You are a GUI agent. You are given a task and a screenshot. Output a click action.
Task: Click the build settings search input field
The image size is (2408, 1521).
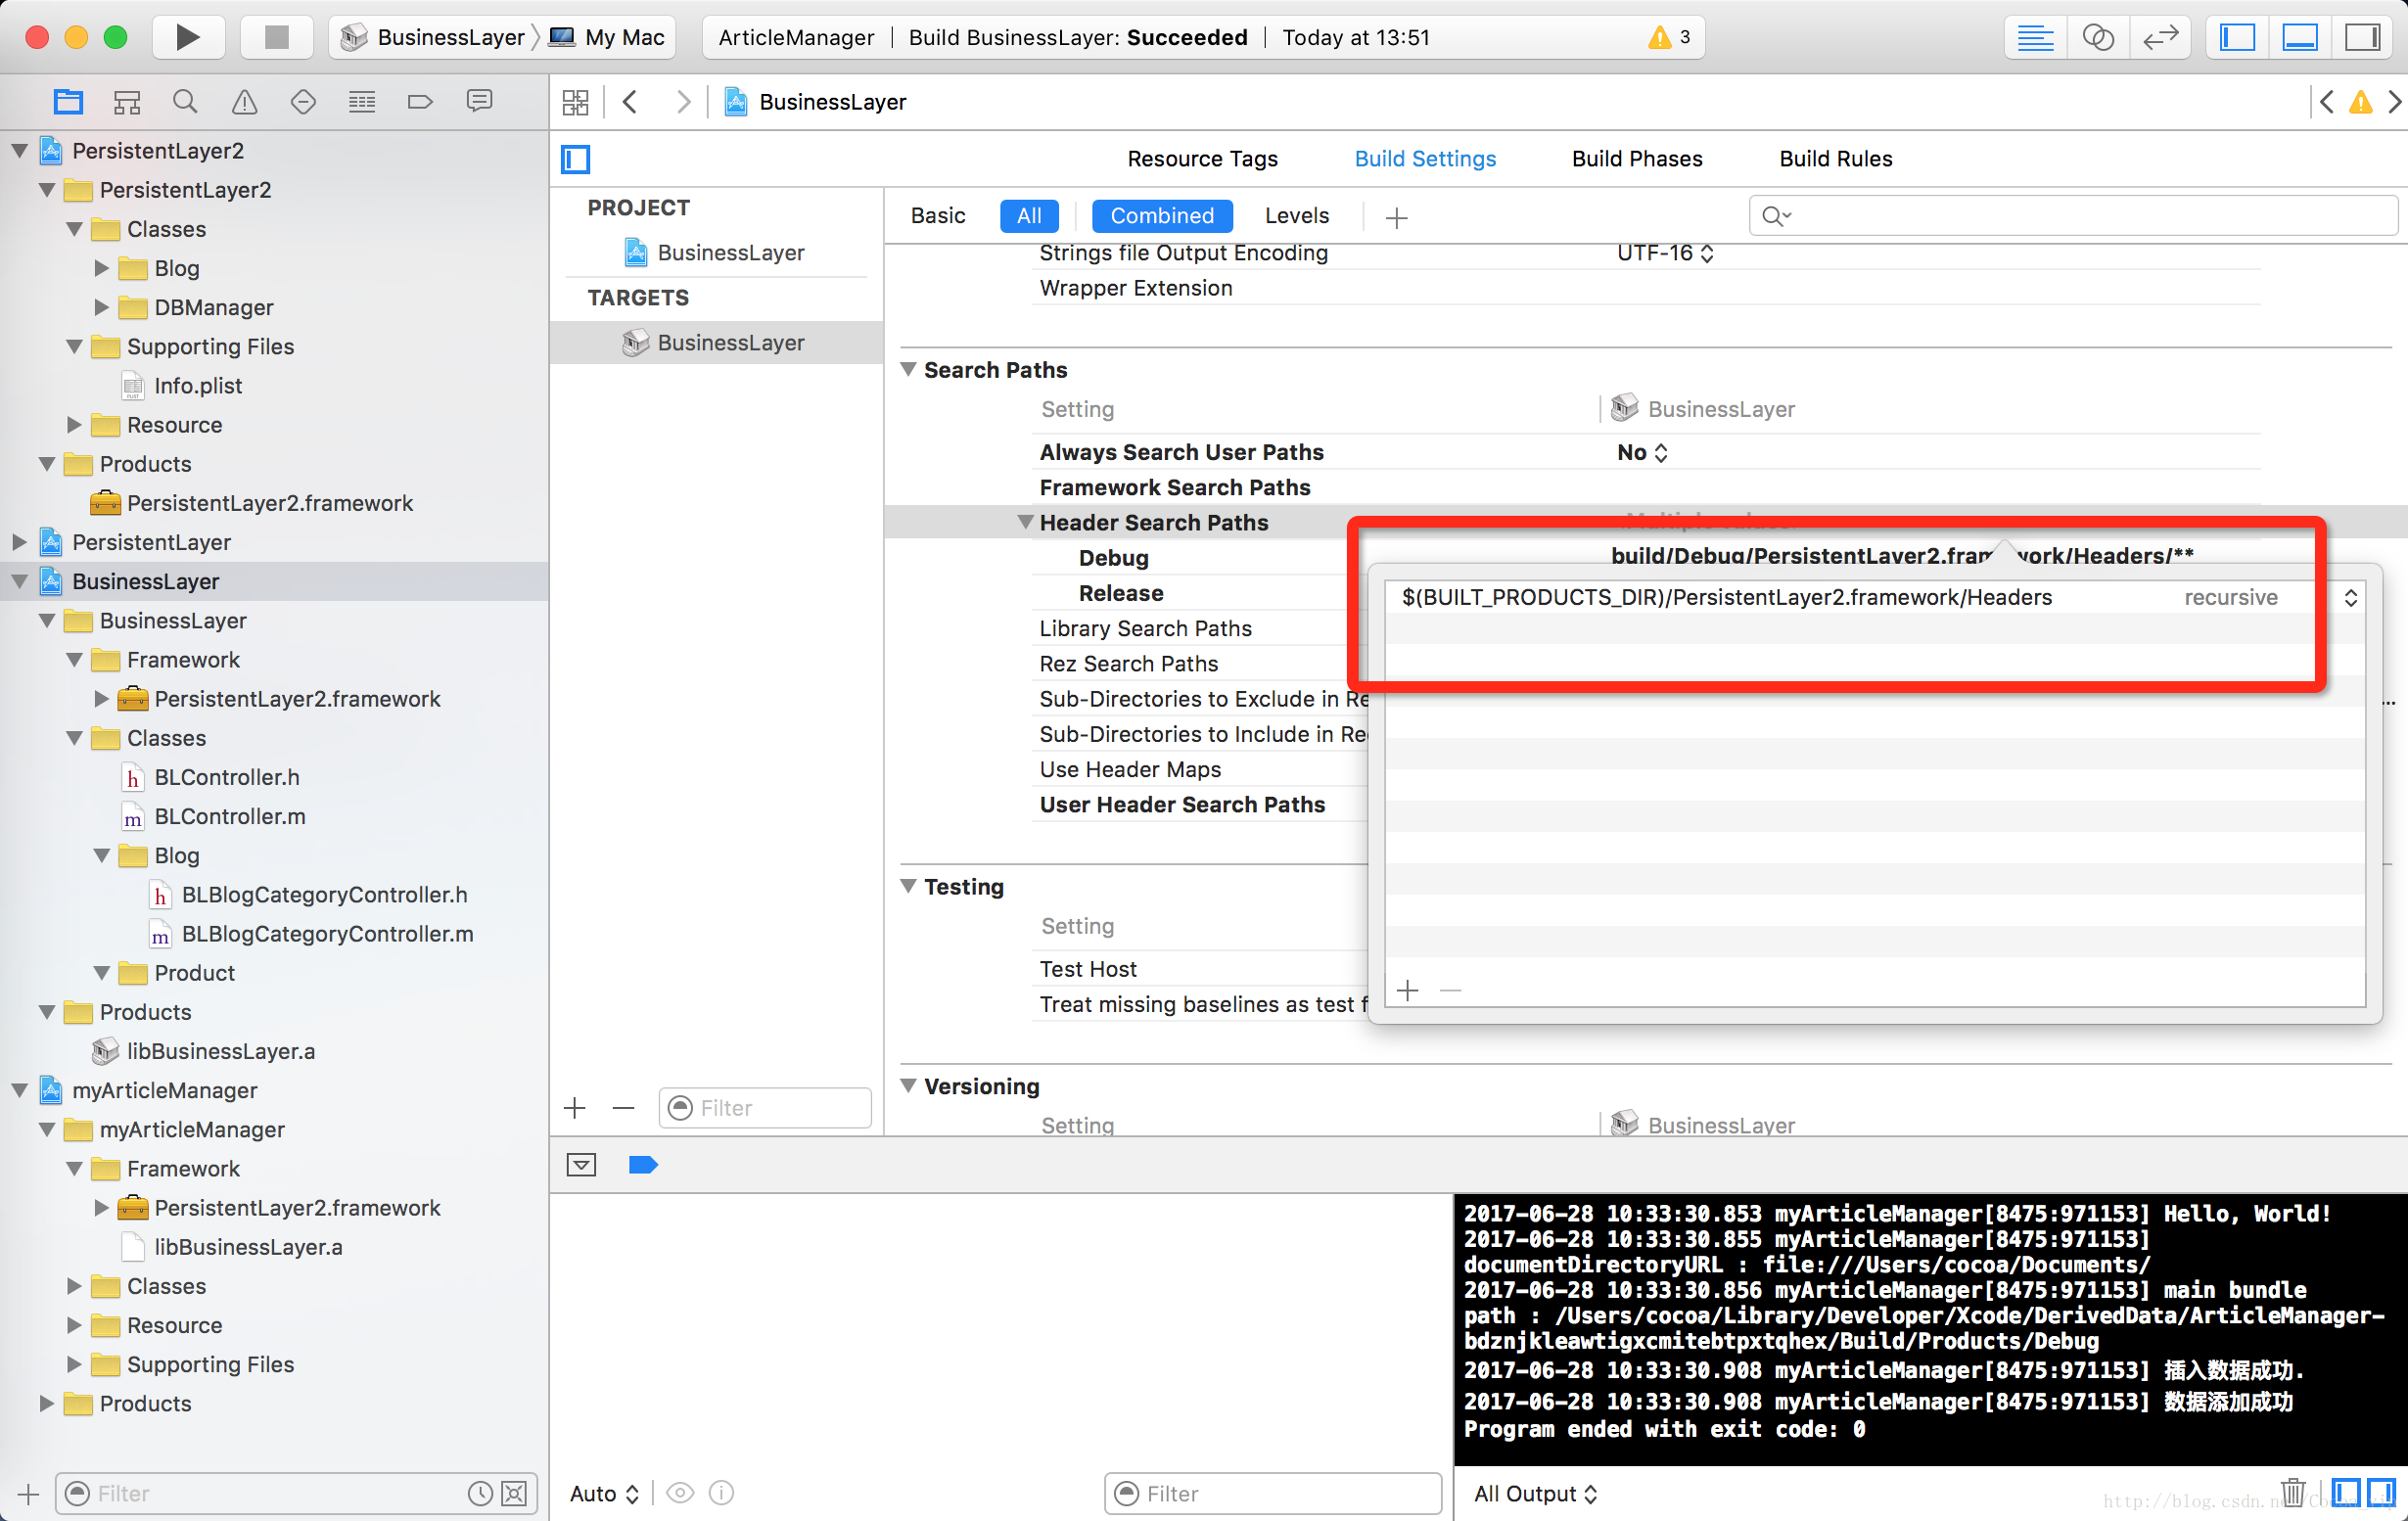point(2077,213)
